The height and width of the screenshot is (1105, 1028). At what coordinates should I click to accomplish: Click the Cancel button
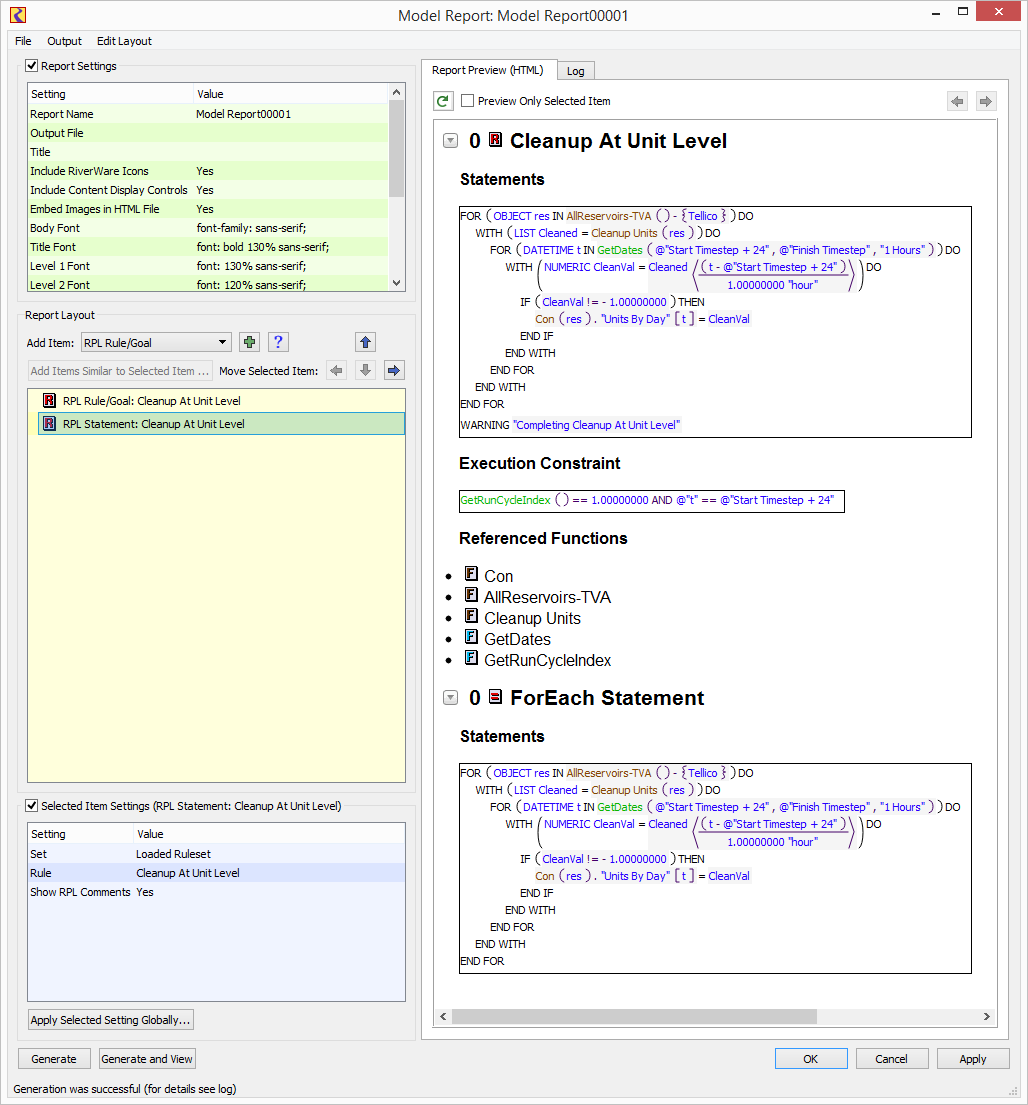coord(891,1059)
